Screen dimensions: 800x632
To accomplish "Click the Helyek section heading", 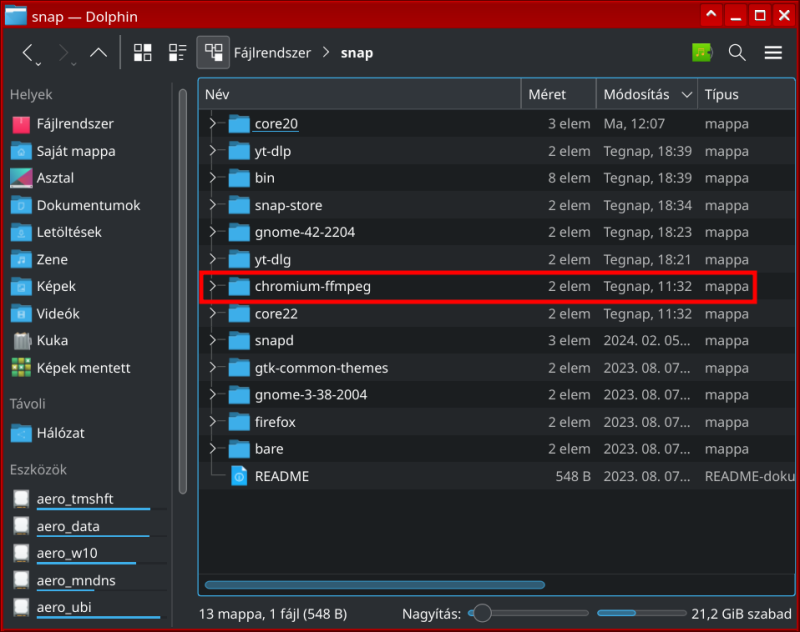I will pyautogui.click(x=31, y=95).
